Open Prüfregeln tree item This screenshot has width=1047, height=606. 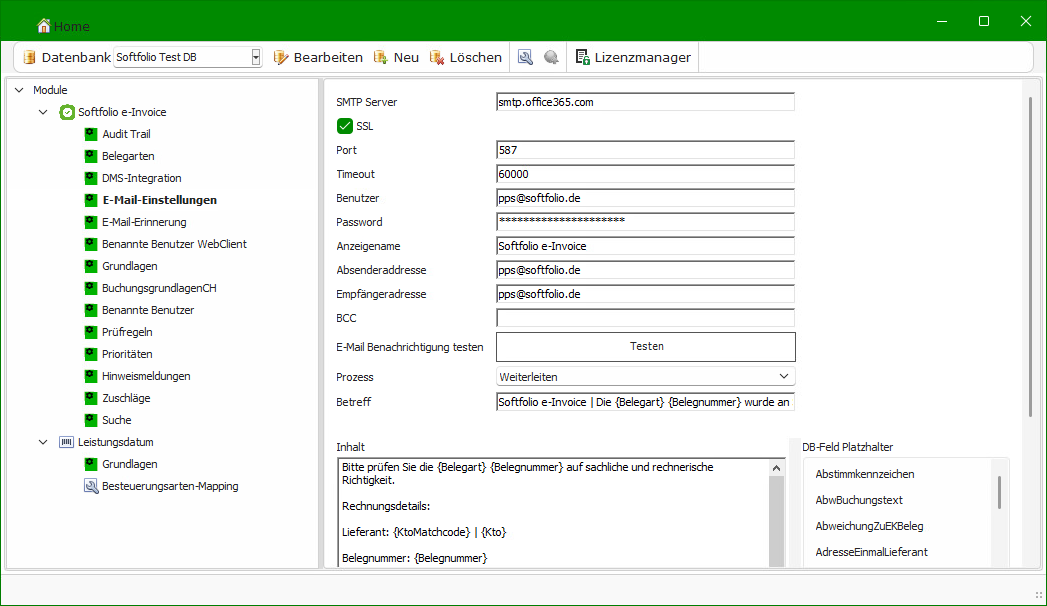pos(127,332)
